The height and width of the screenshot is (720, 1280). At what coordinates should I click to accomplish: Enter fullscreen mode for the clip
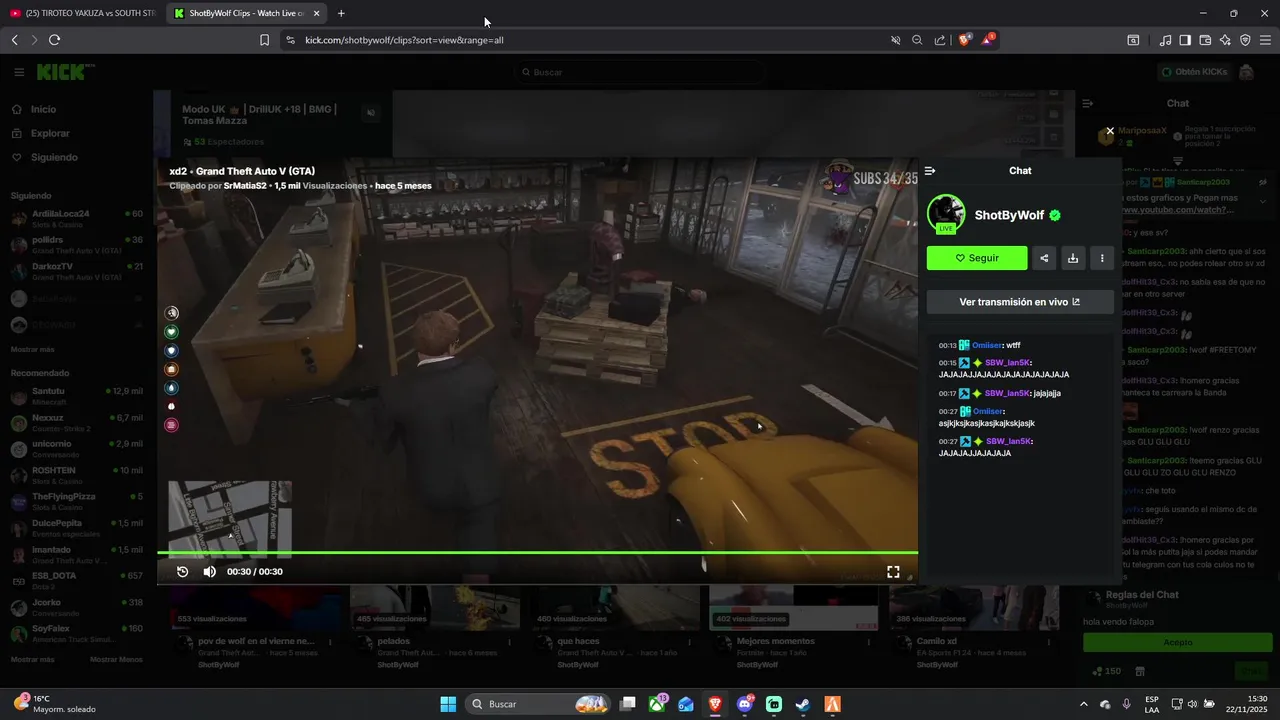(x=893, y=572)
